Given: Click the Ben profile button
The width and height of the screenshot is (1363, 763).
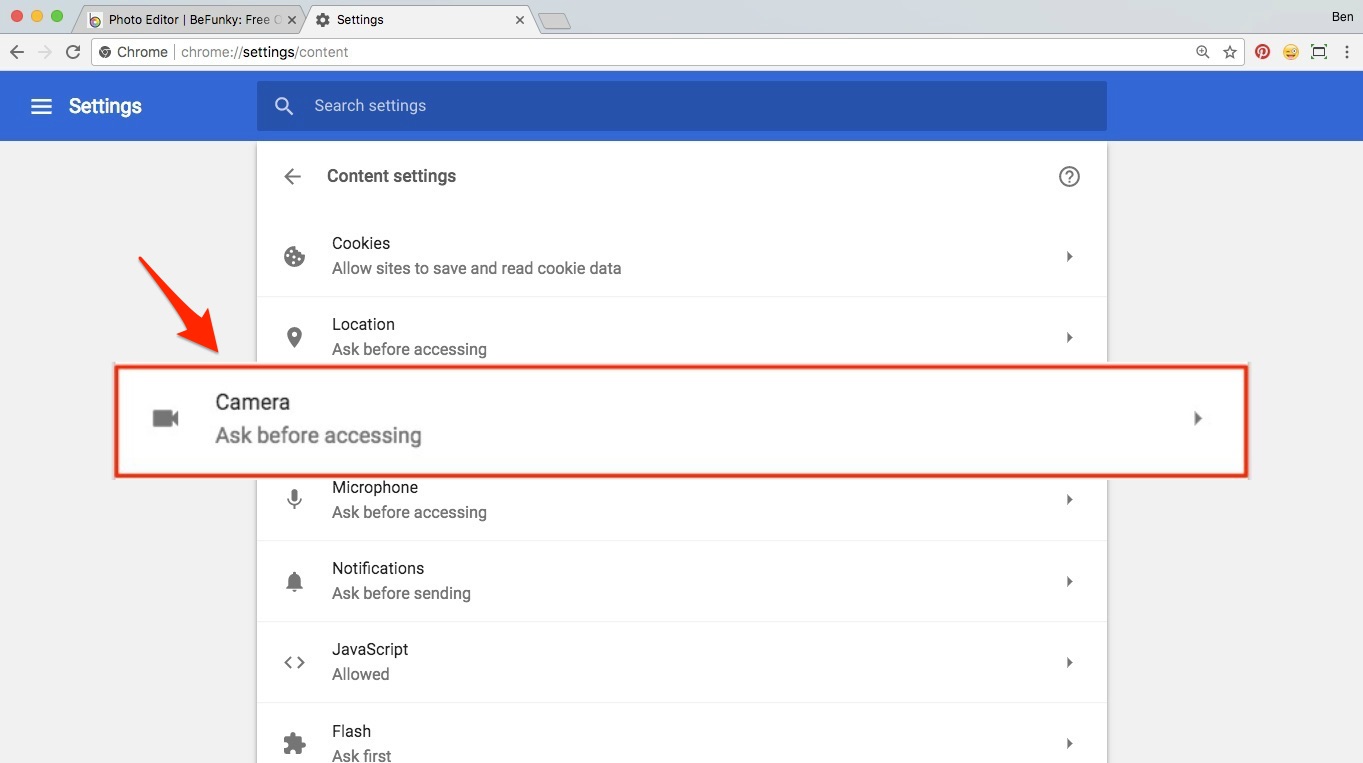Looking at the screenshot, I should (x=1342, y=17).
